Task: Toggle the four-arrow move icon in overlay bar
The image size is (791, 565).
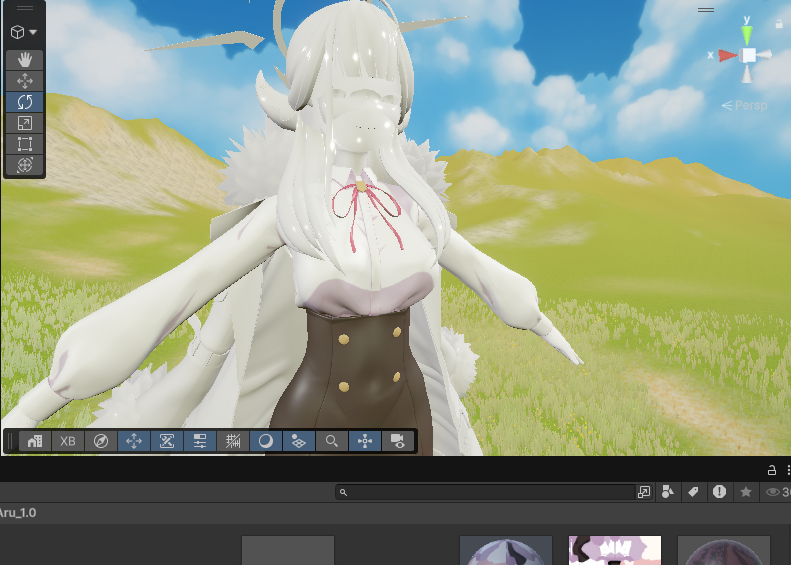Action: [x=134, y=441]
